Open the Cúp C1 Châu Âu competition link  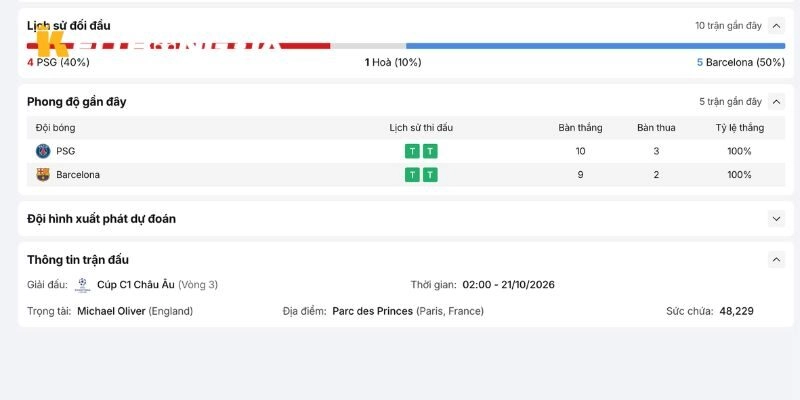(136, 285)
